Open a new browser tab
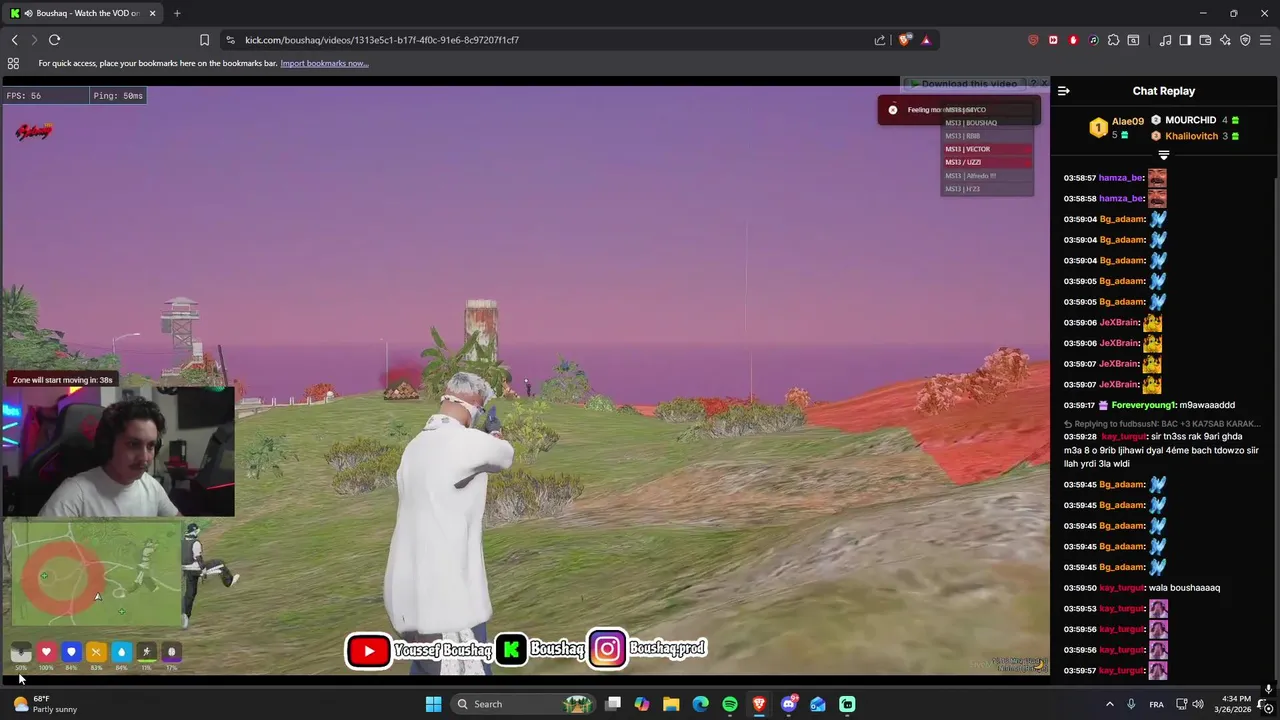The width and height of the screenshot is (1280, 720). pos(177,13)
